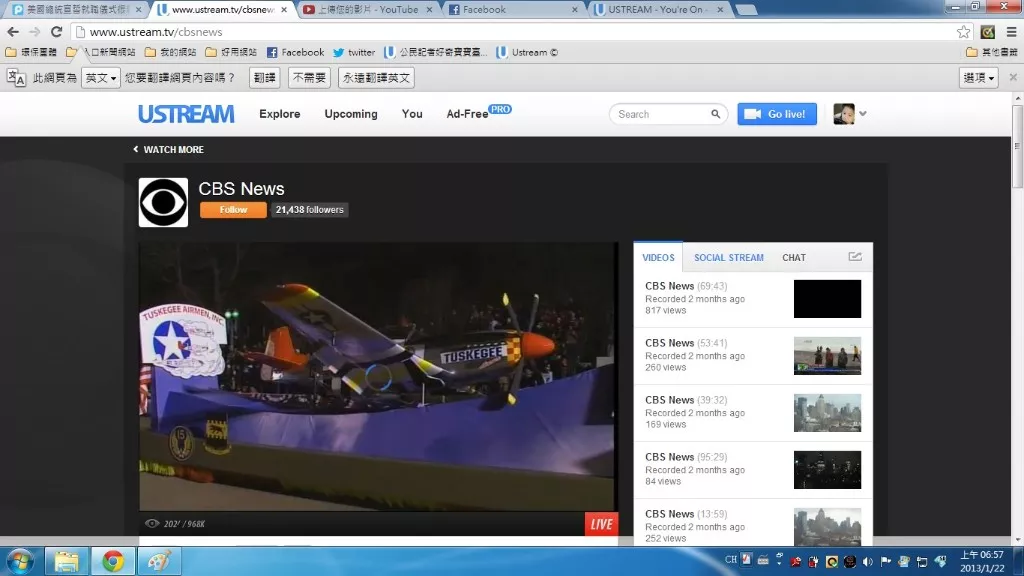Open the 好用網站 bookmarks folder
Viewport: 1024px width, 576px height.
click(231, 52)
